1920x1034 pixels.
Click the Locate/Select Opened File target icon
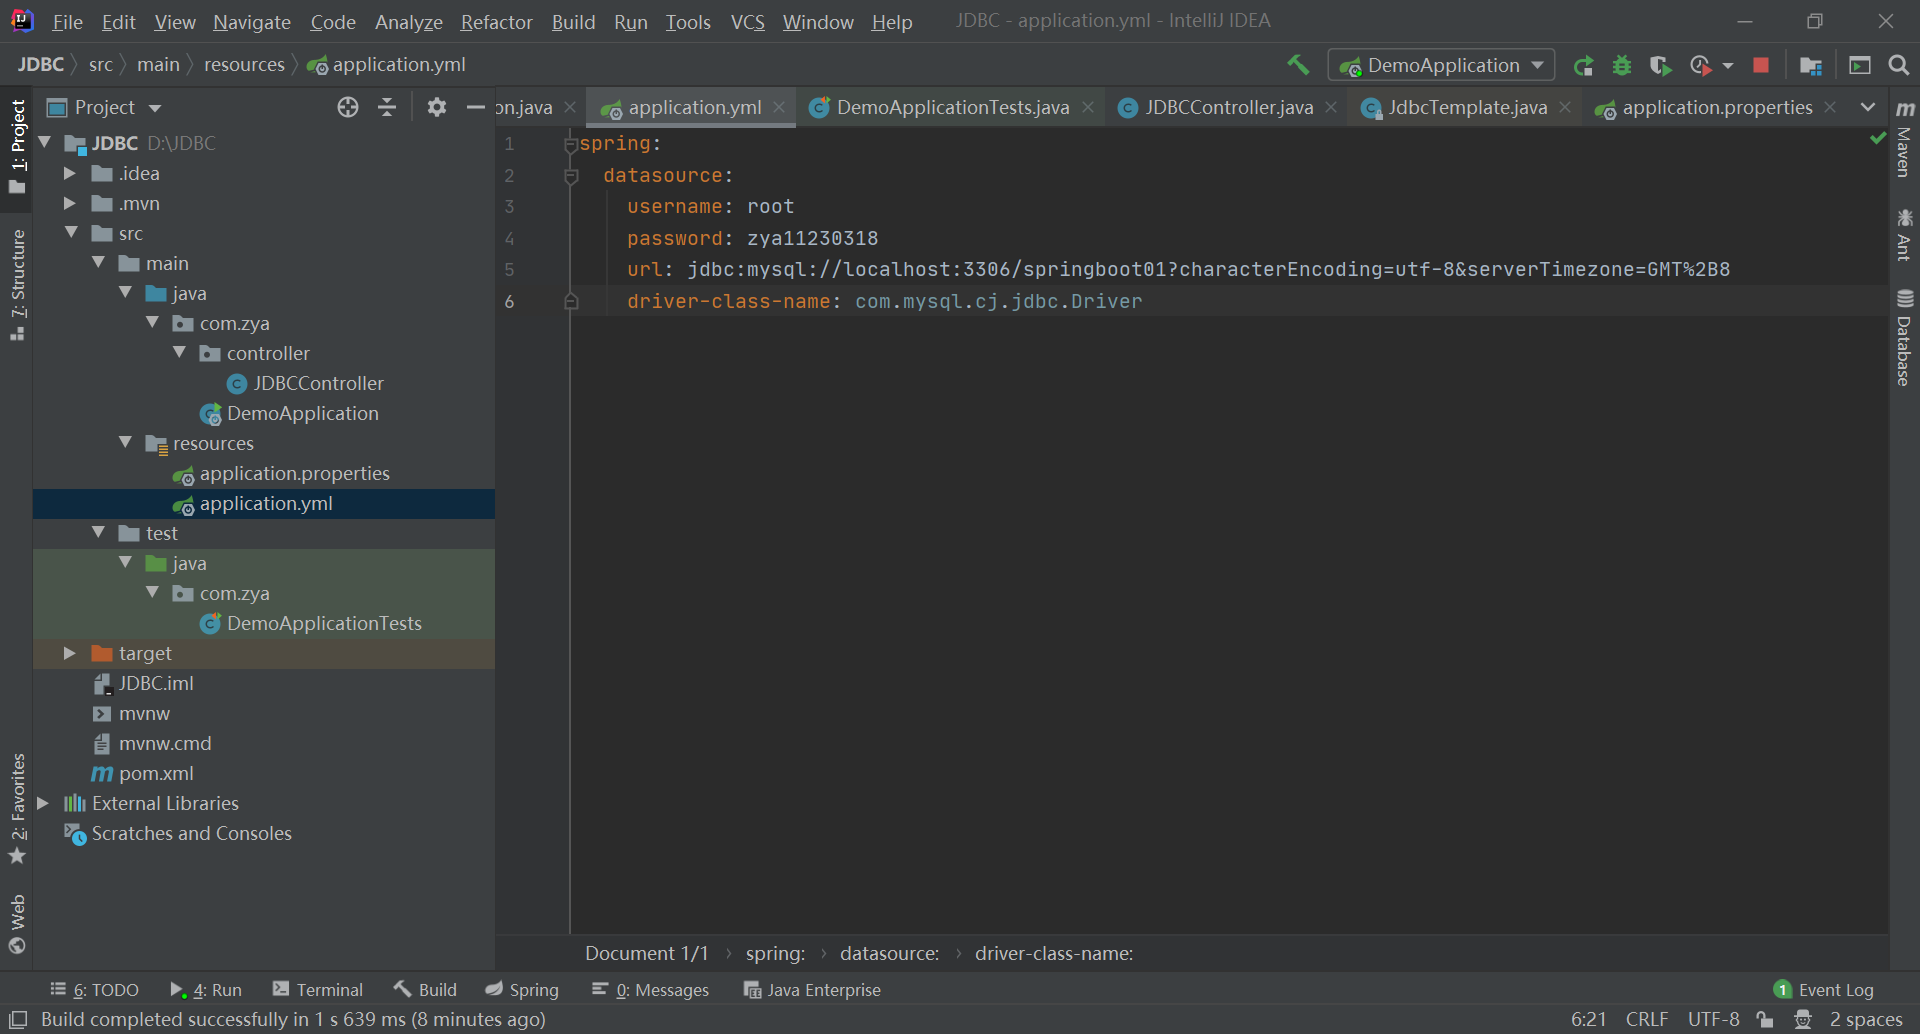[347, 107]
